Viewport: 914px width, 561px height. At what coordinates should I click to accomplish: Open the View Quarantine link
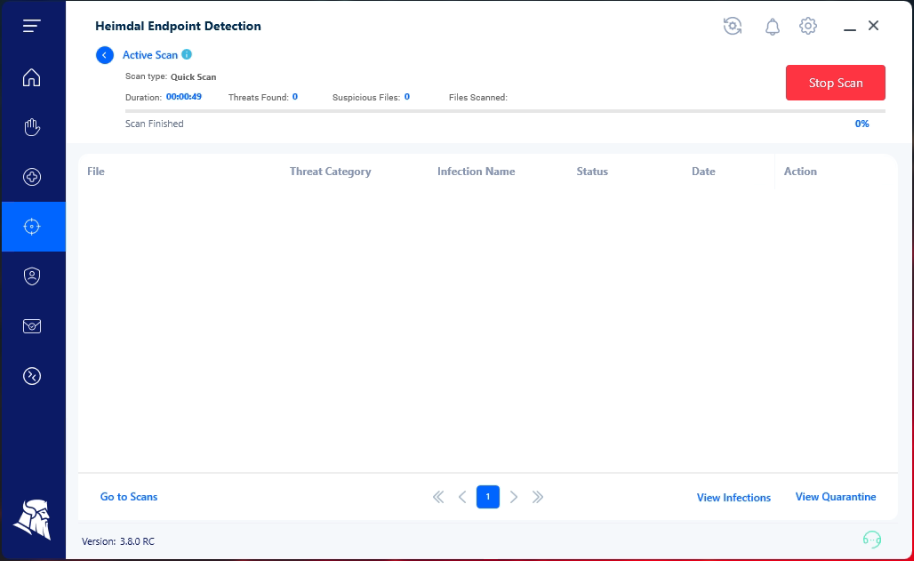click(835, 497)
